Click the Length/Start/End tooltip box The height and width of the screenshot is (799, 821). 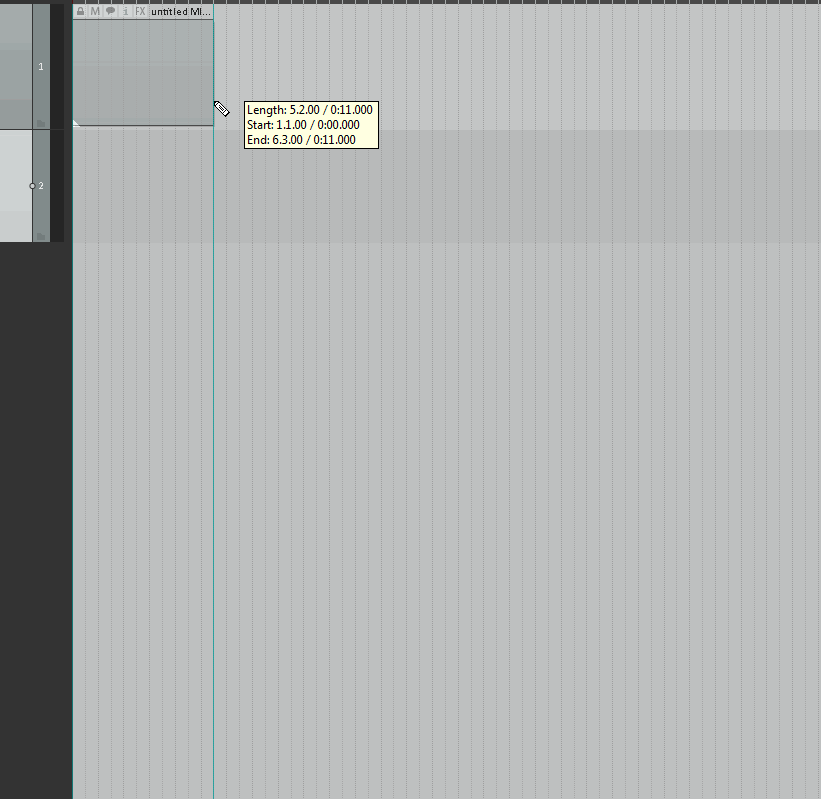(311, 125)
